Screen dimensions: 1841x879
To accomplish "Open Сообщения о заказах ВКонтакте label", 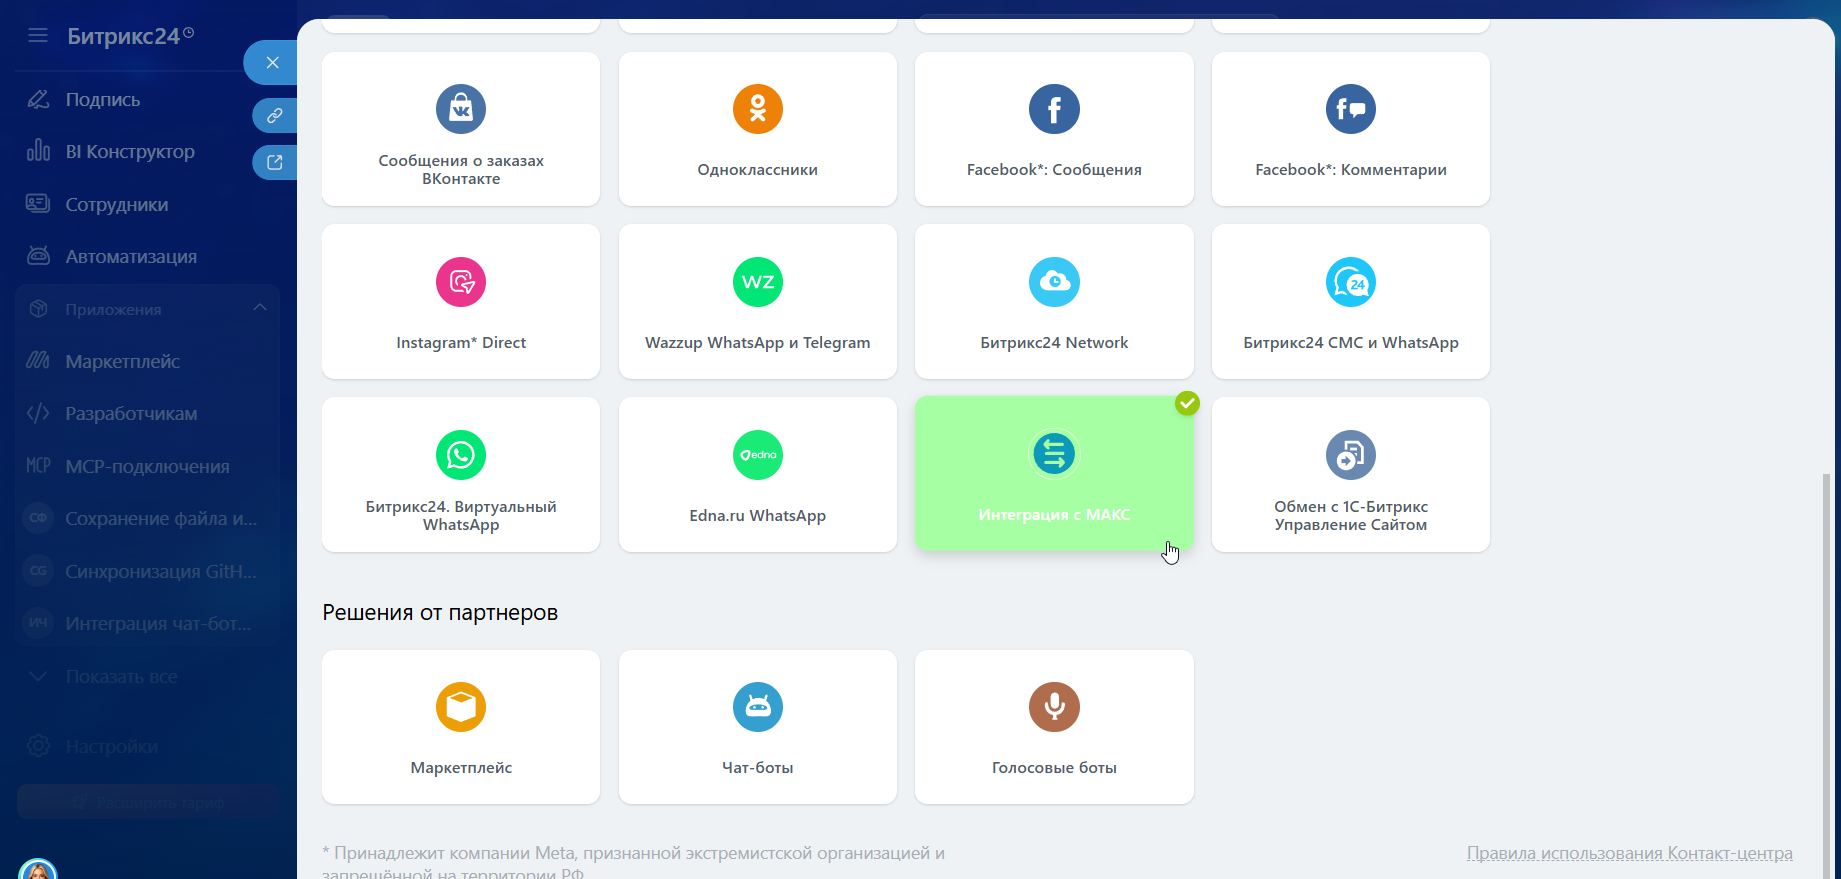I will coord(461,170).
